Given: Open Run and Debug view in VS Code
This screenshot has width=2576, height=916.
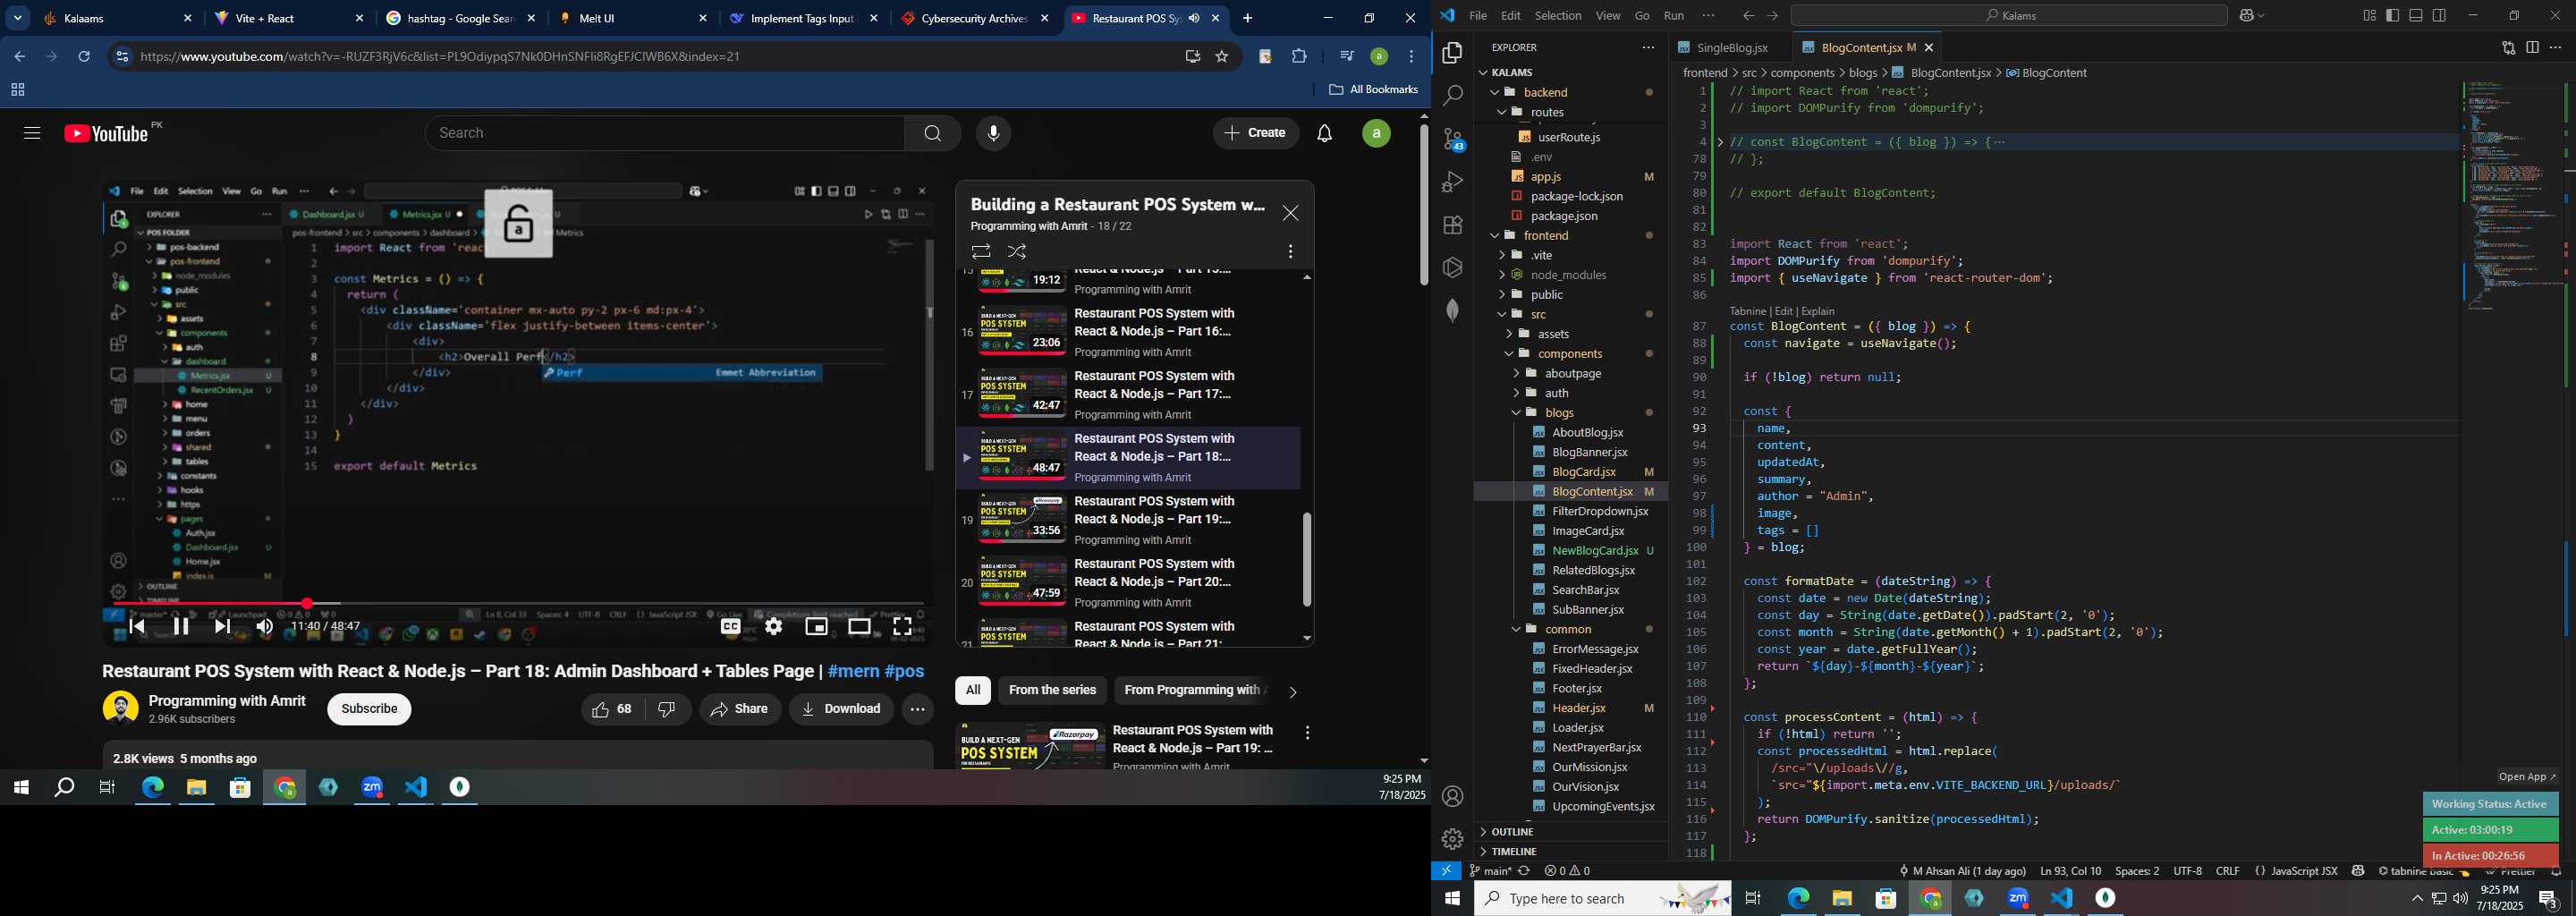Looking at the screenshot, I should [x=1452, y=182].
